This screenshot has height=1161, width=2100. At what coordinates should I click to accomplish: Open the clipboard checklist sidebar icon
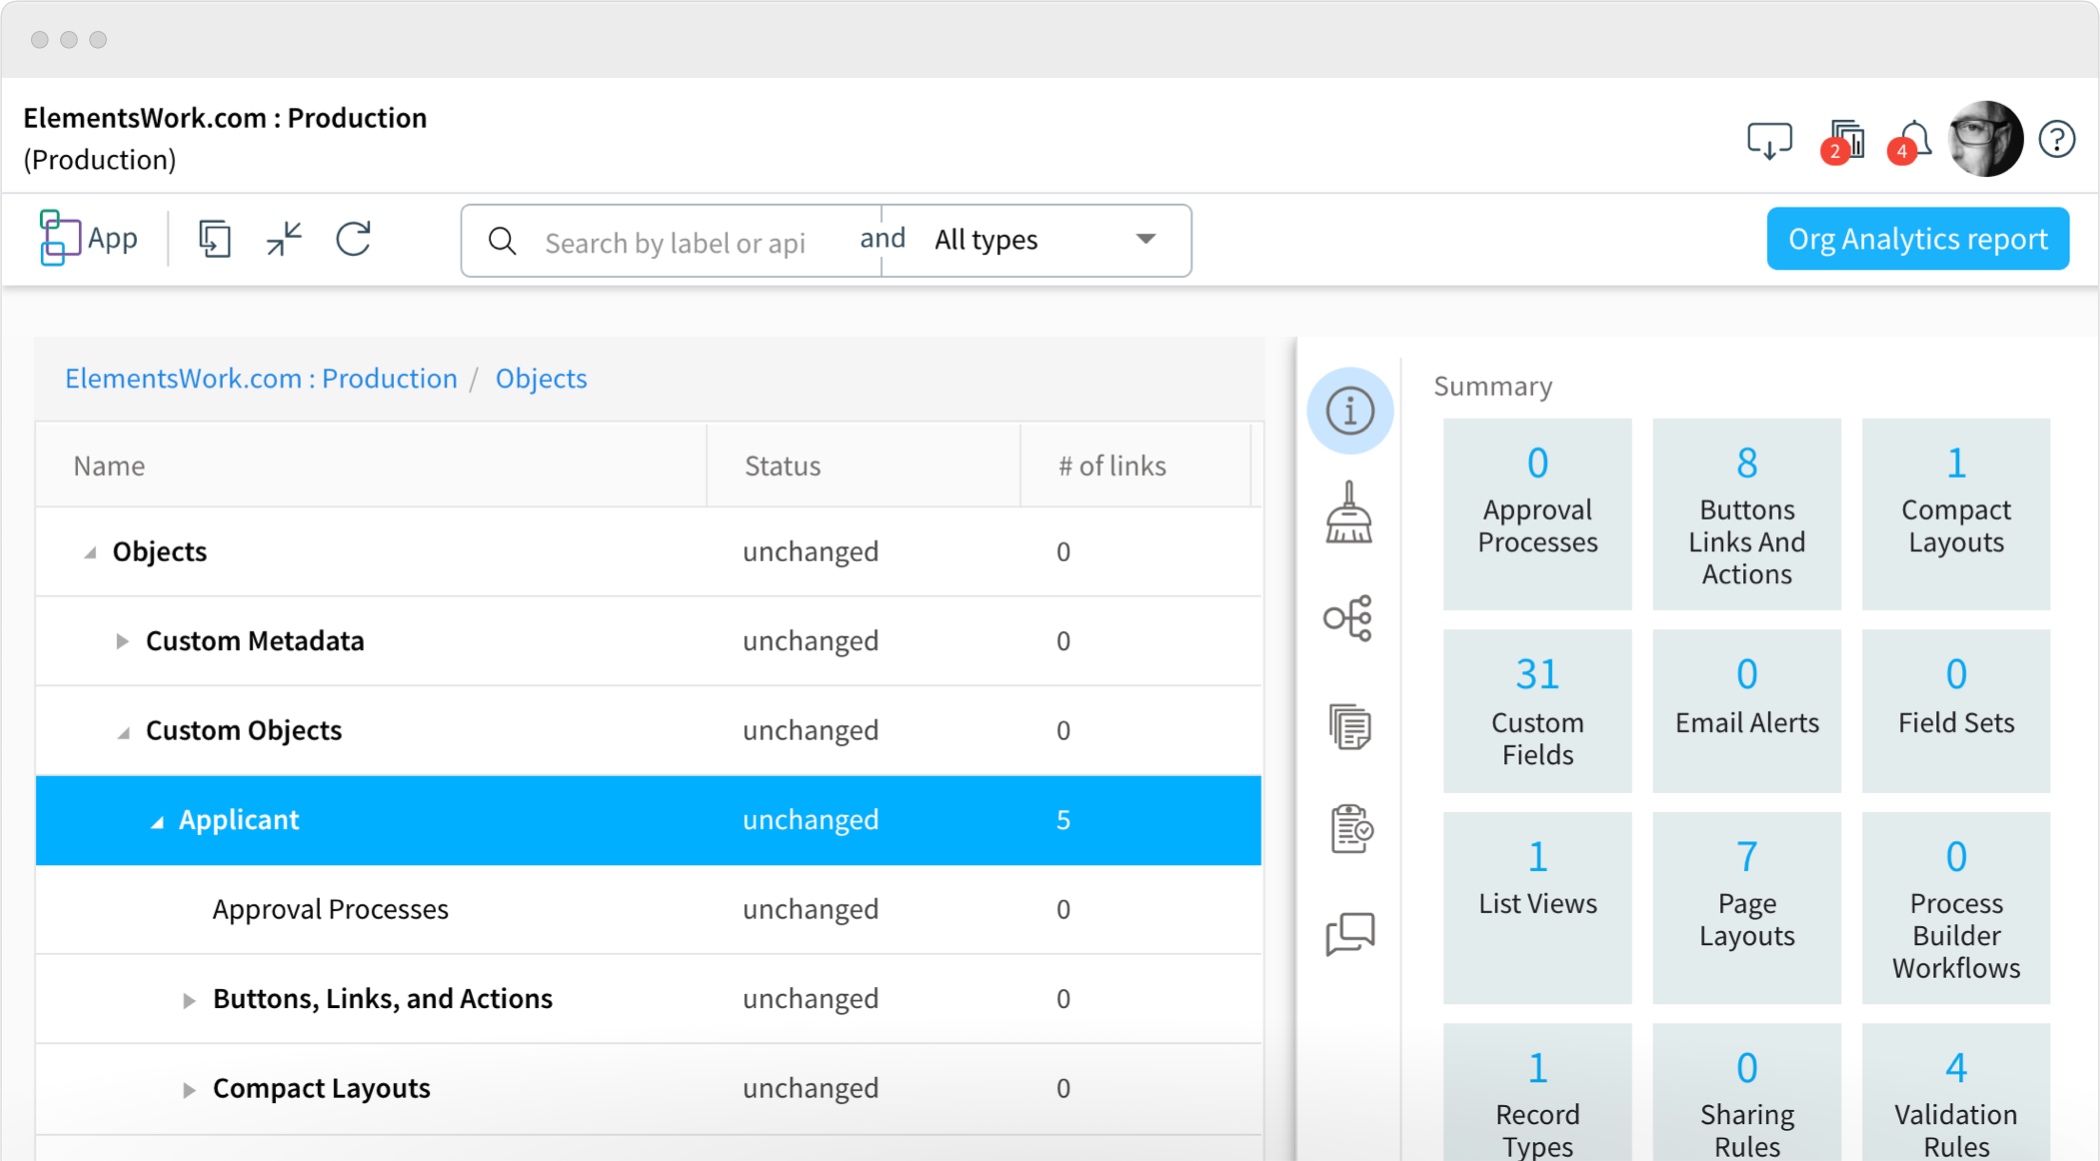point(1351,829)
